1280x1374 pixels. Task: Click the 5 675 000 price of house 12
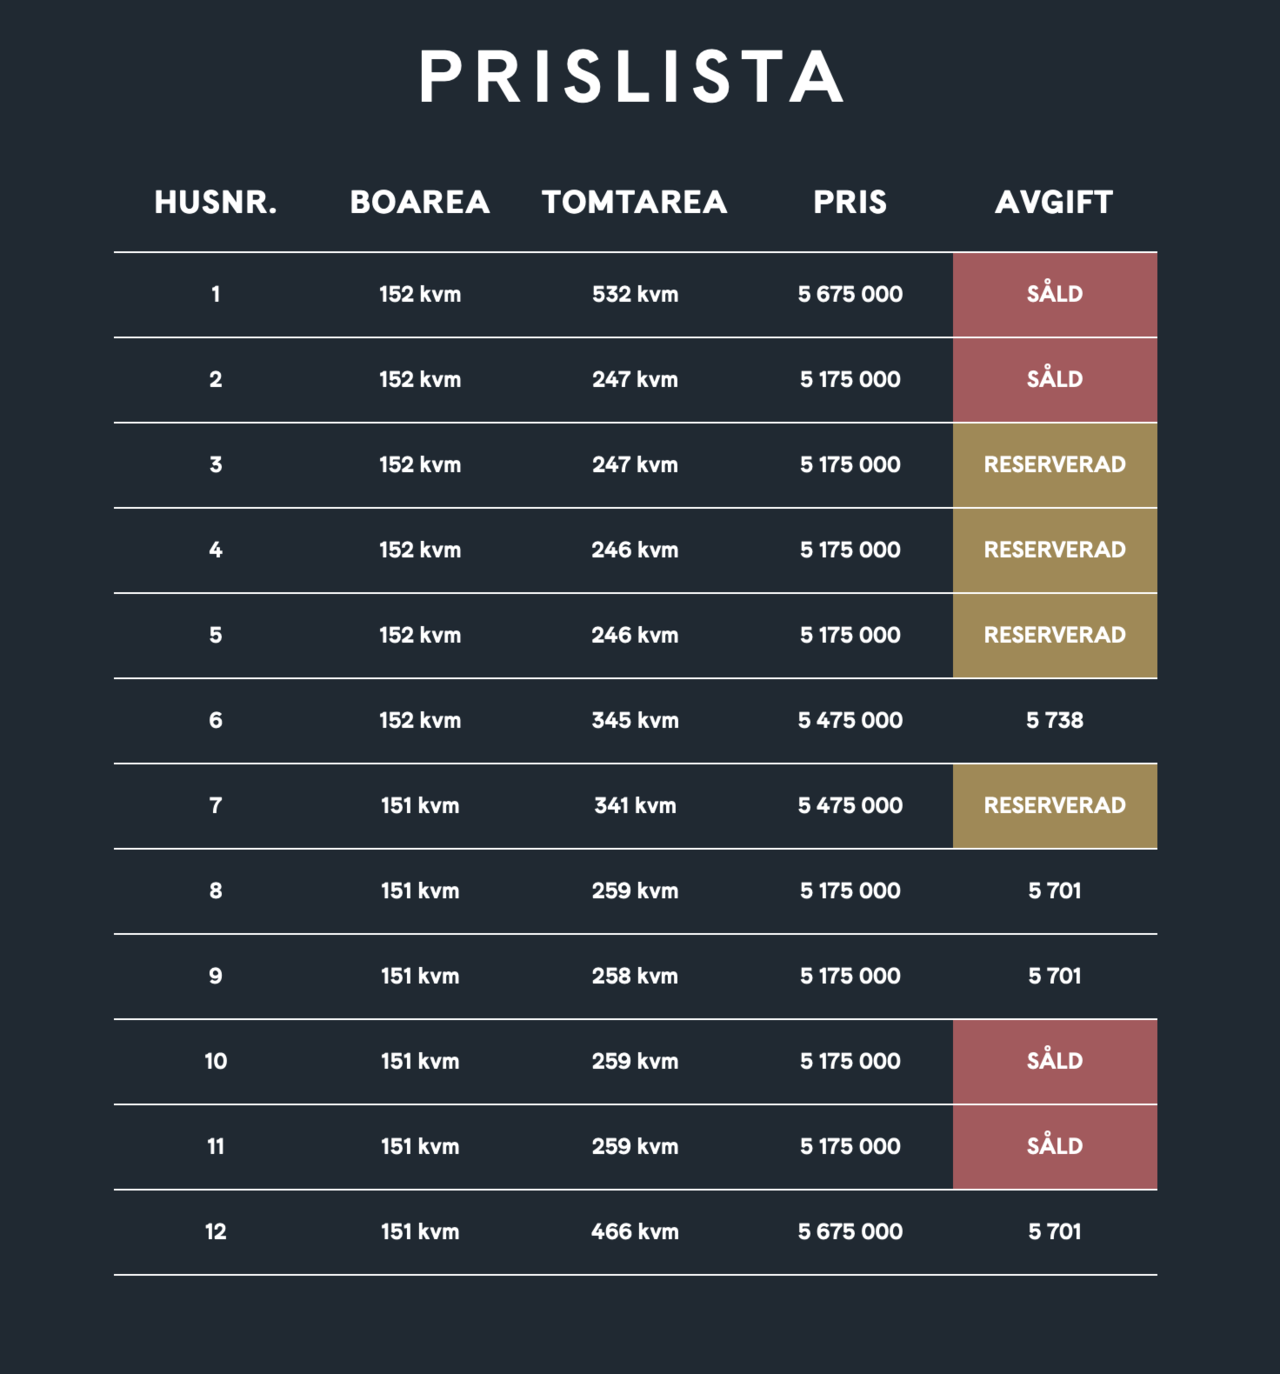pos(850,1232)
